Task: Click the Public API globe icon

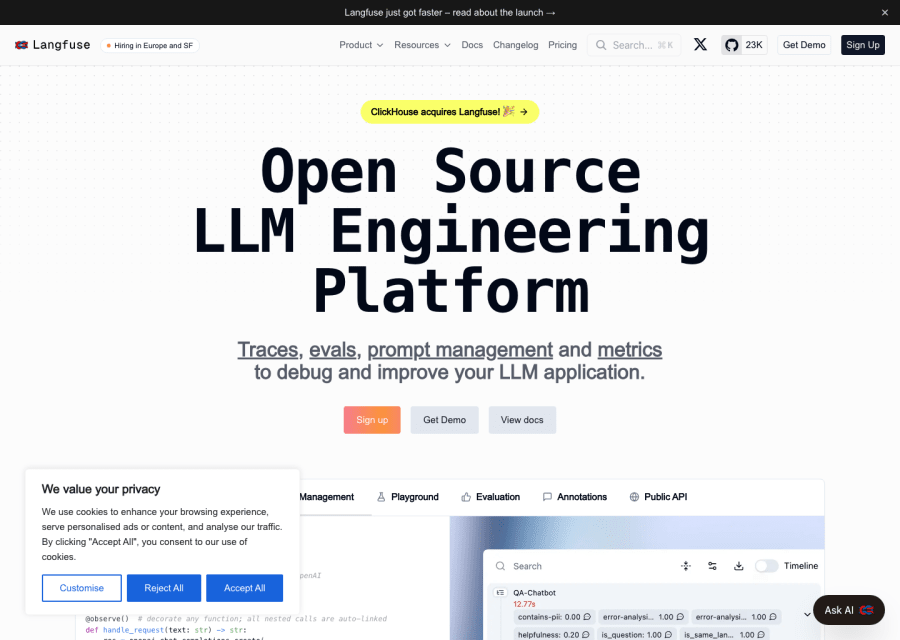Action: tap(633, 496)
